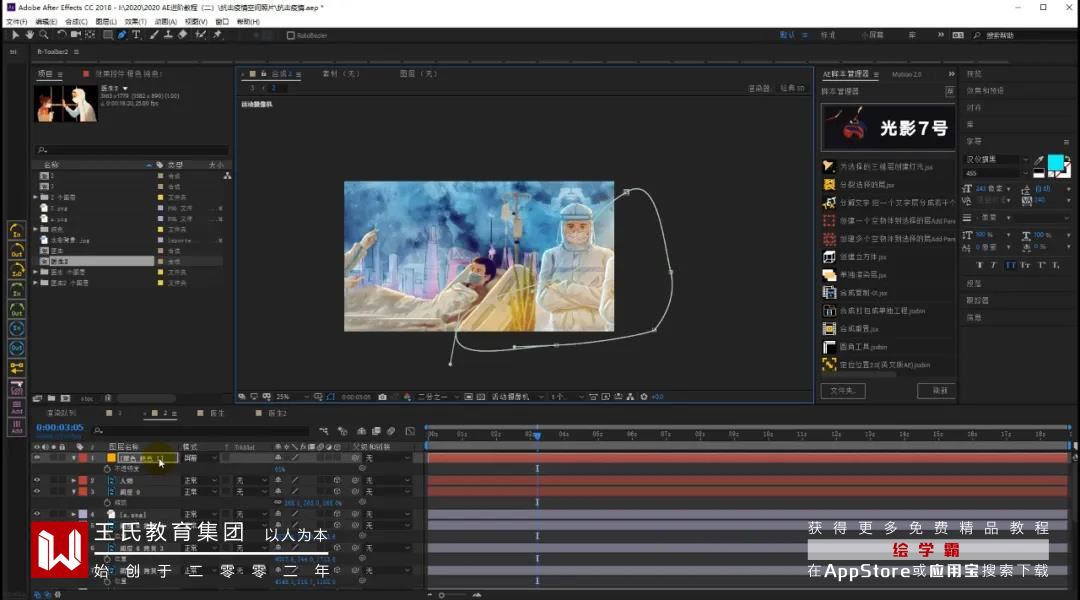
Task: Select the Eraser tool
Action: click(183, 34)
